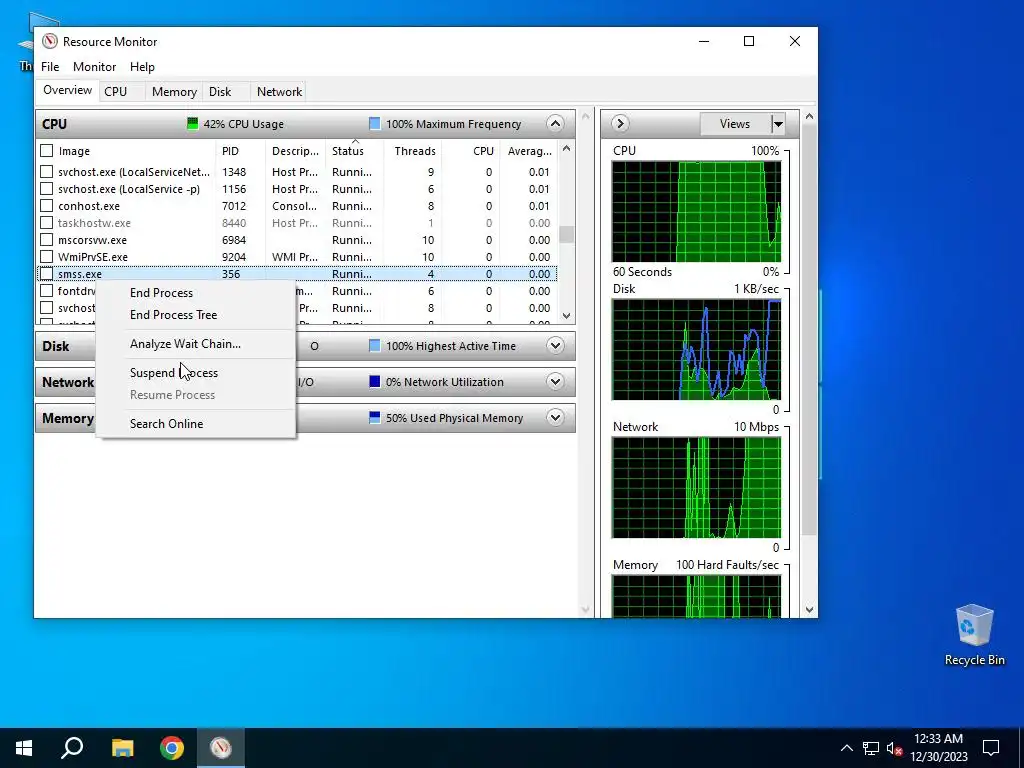1024x768 pixels.
Task: Open Windows Start menu
Action: 24,748
